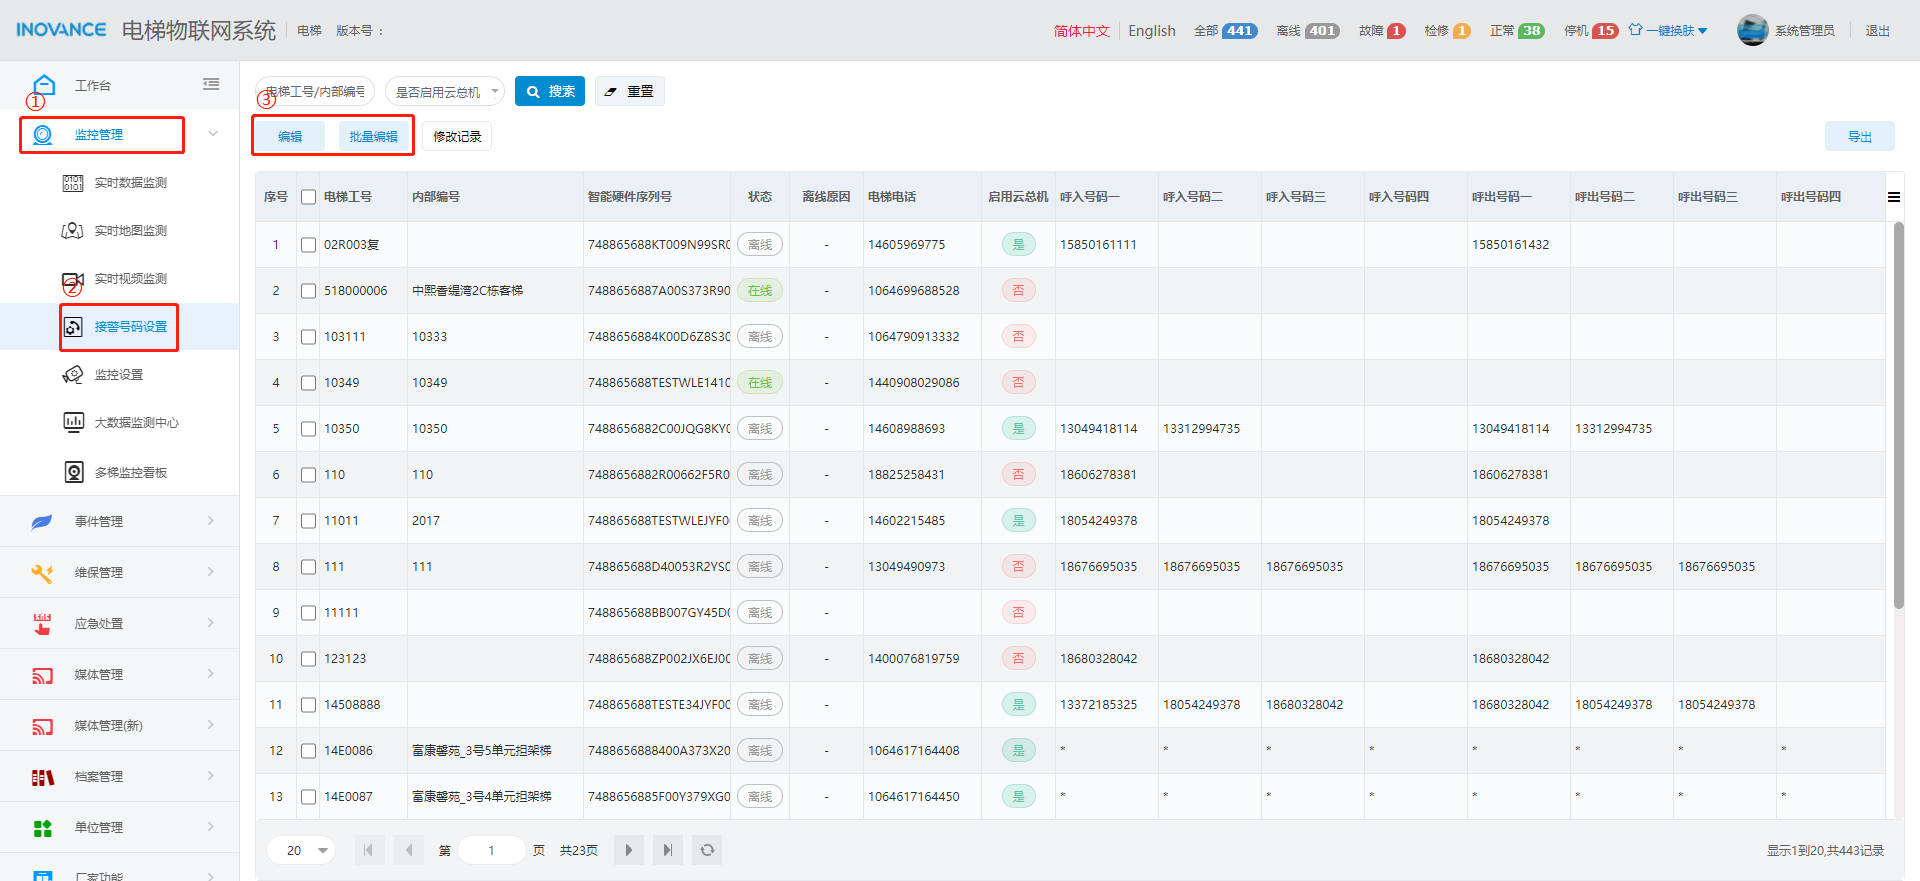This screenshot has height=881, width=1920.
Task: Select all rows with header checkbox
Action: (308, 197)
